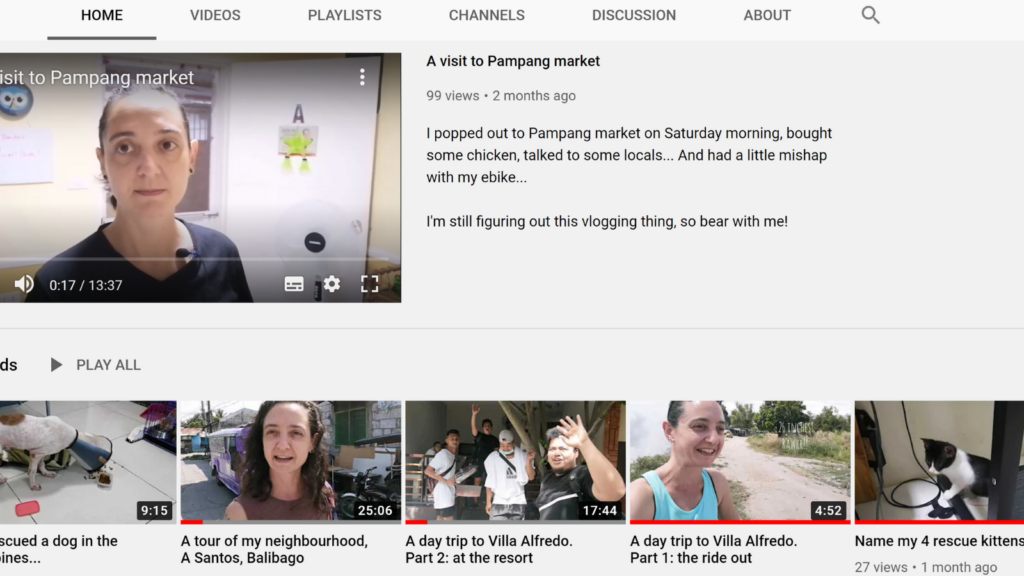The width and height of the screenshot is (1024, 576).
Task: Open the Playlists tab
Action: tap(345, 15)
